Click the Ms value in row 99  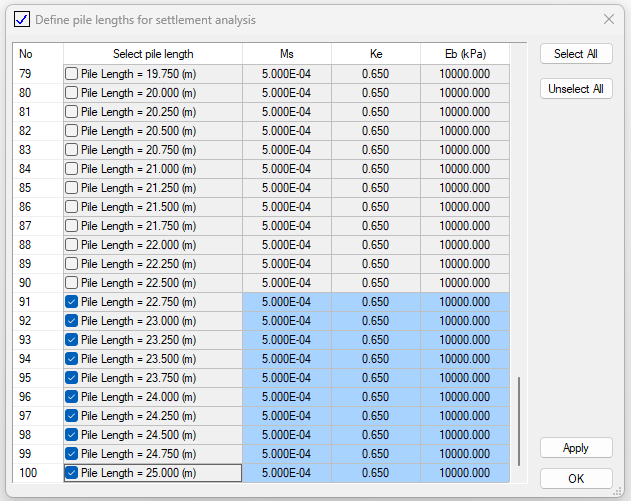tap(287, 454)
